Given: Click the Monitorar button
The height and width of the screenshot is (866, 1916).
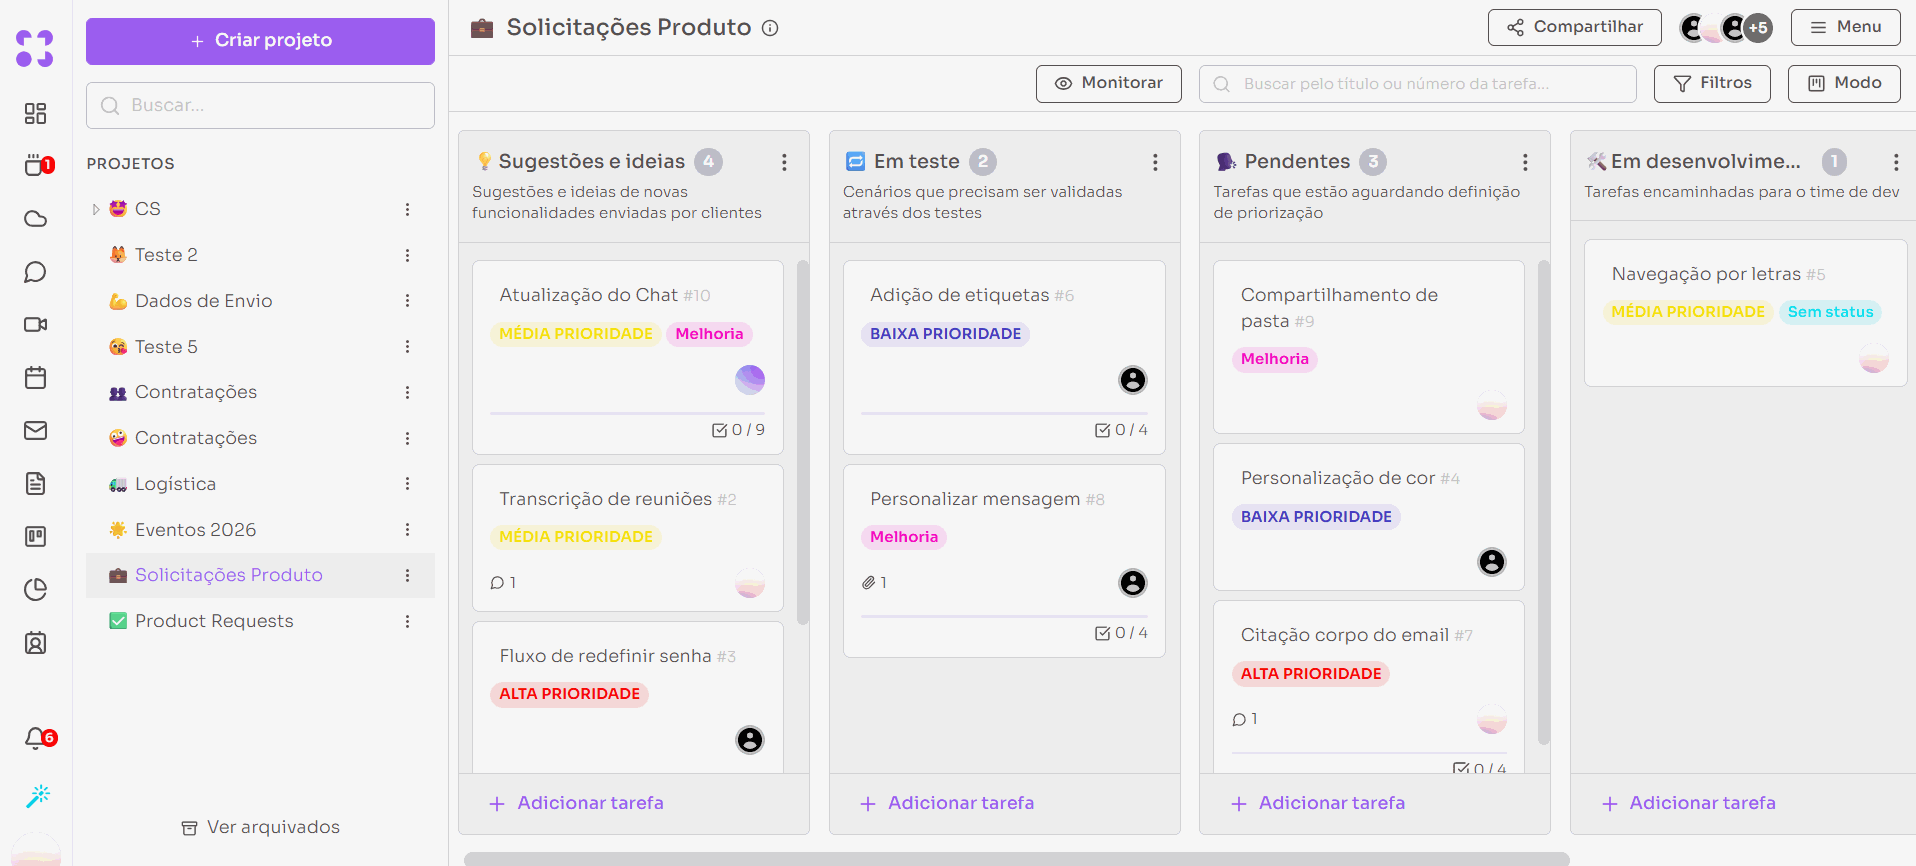Looking at the screenshot, I should pos(1108,83).
